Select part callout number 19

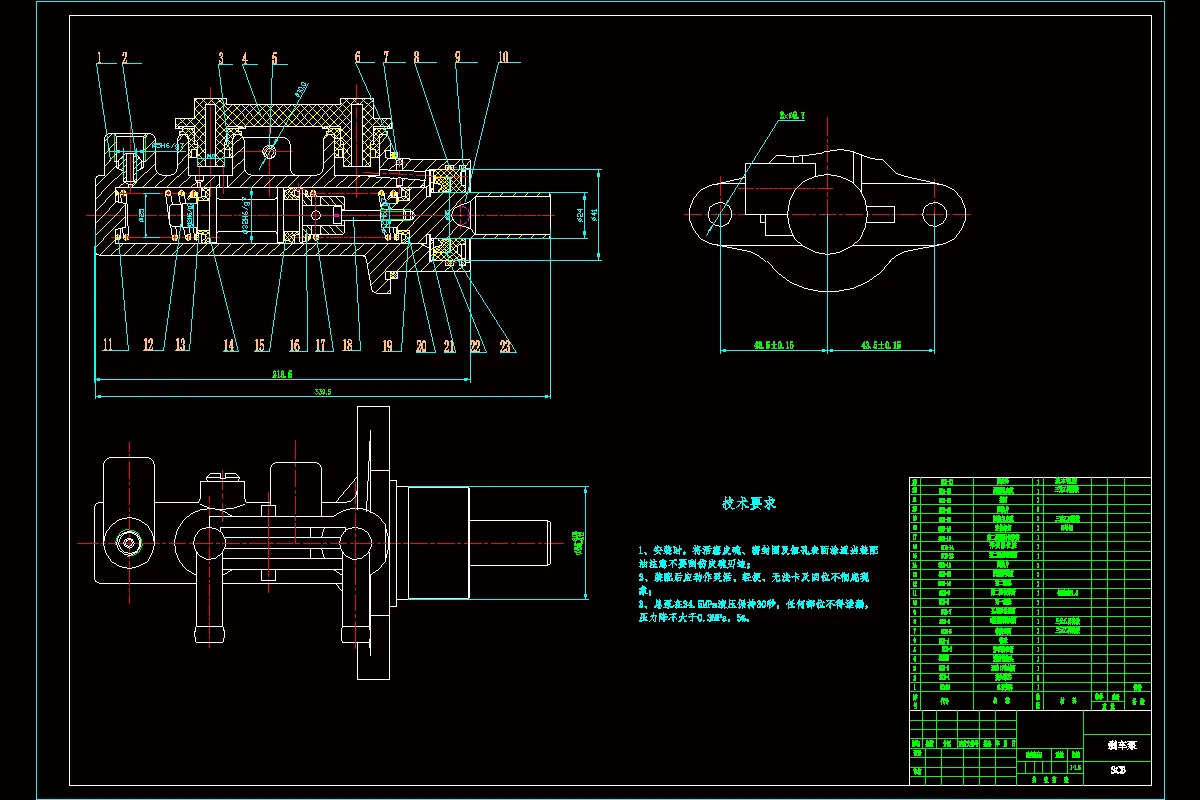[x=388, y=345]
